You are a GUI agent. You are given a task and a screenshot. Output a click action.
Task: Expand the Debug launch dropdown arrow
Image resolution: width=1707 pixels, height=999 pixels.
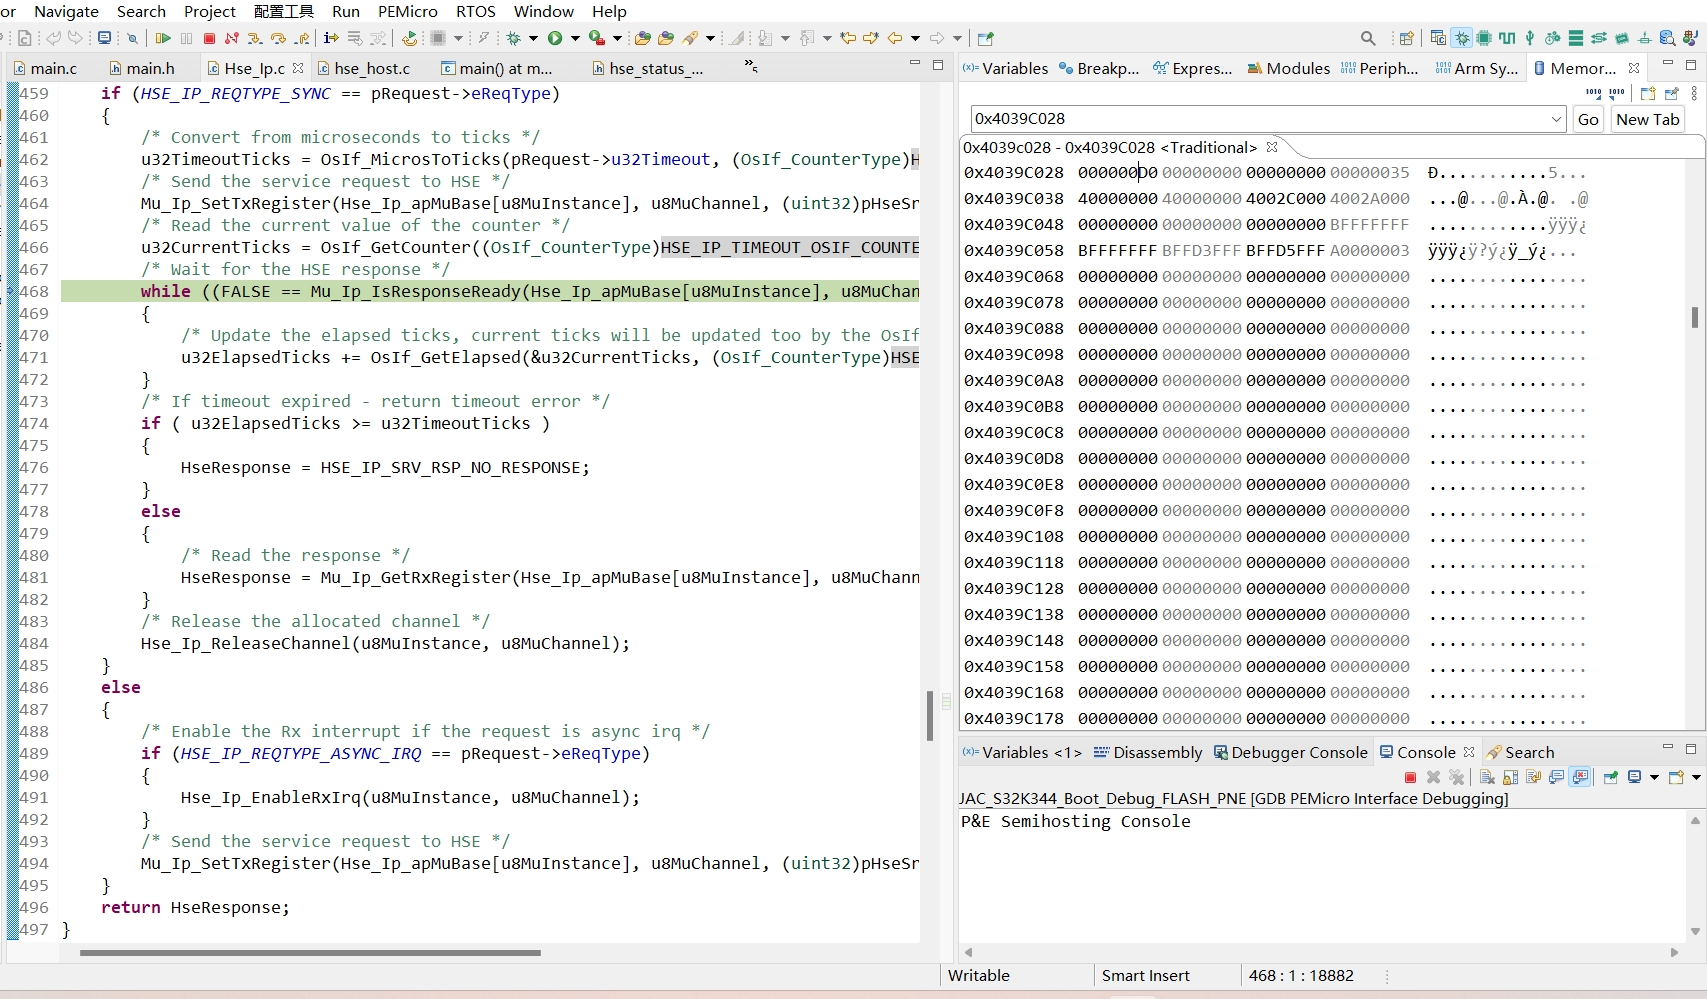pos(533,38)
